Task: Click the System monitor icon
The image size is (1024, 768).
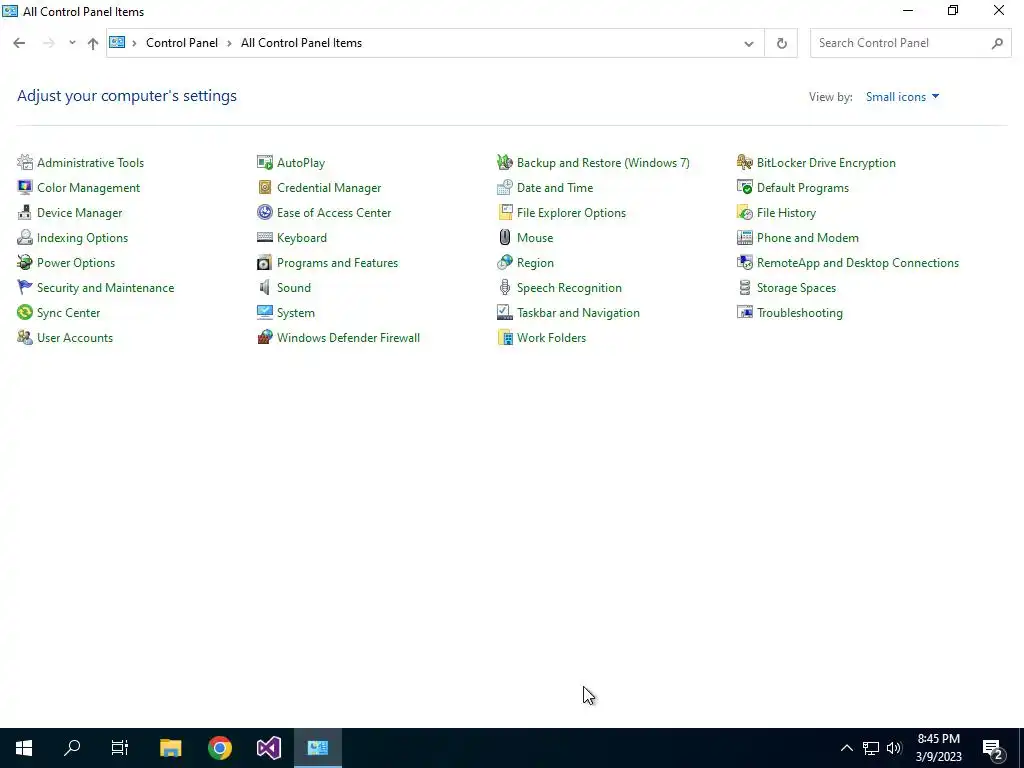Action: tap(264, 312)
